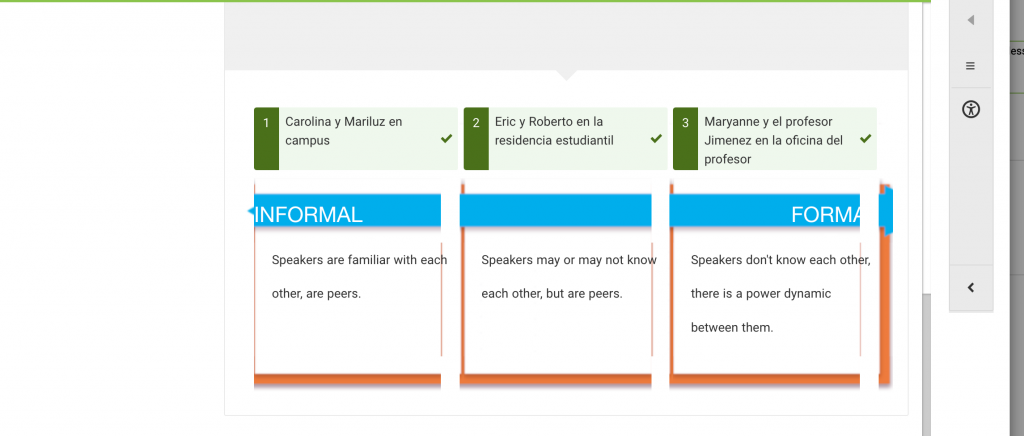Viewport: 1024px width, 436px height.
Task: Select 'Eric y Roberto en la residencia estudiantil'
Action: [x=554, y=131]
